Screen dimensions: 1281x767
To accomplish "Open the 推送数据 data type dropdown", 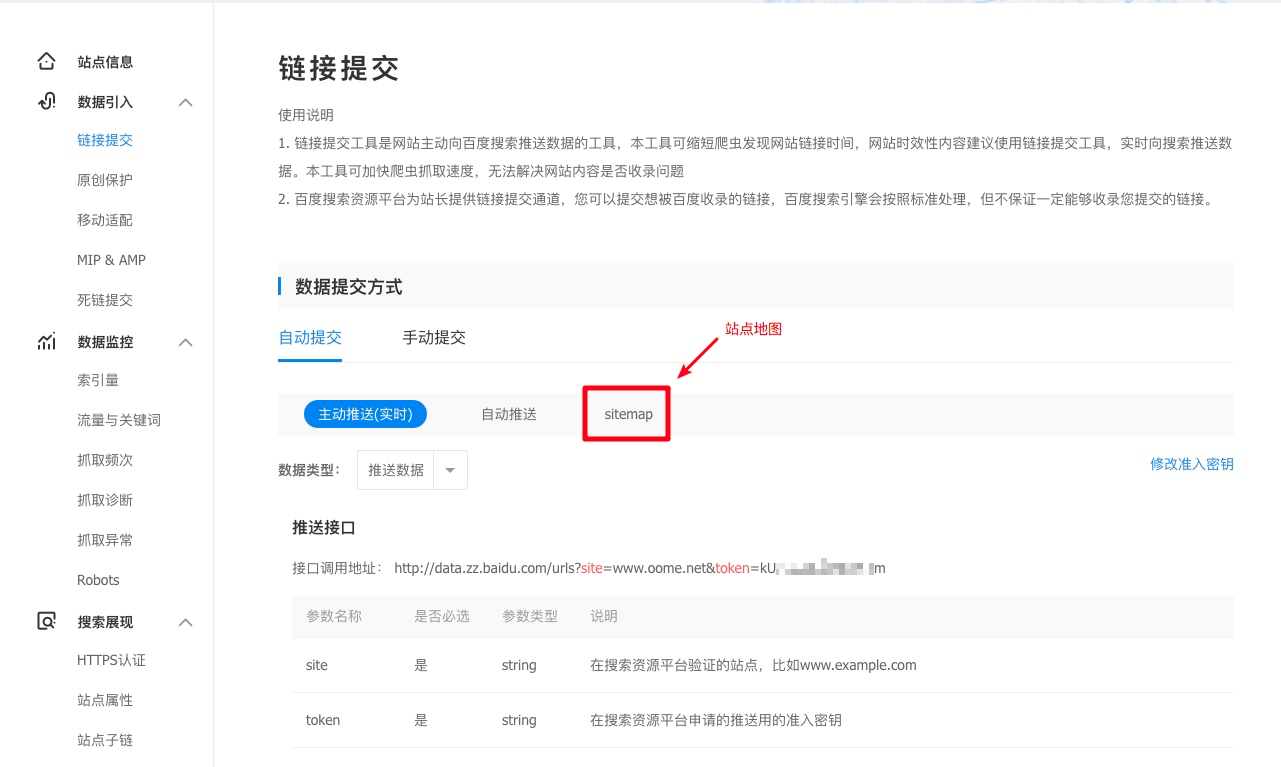I will pyautogui.click(x=449, y=469).
